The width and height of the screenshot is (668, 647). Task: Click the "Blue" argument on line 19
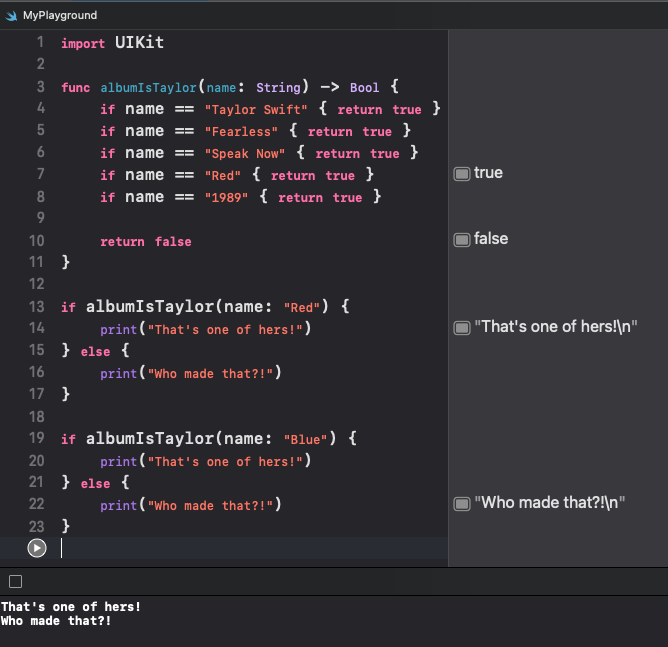click(305, 440)
